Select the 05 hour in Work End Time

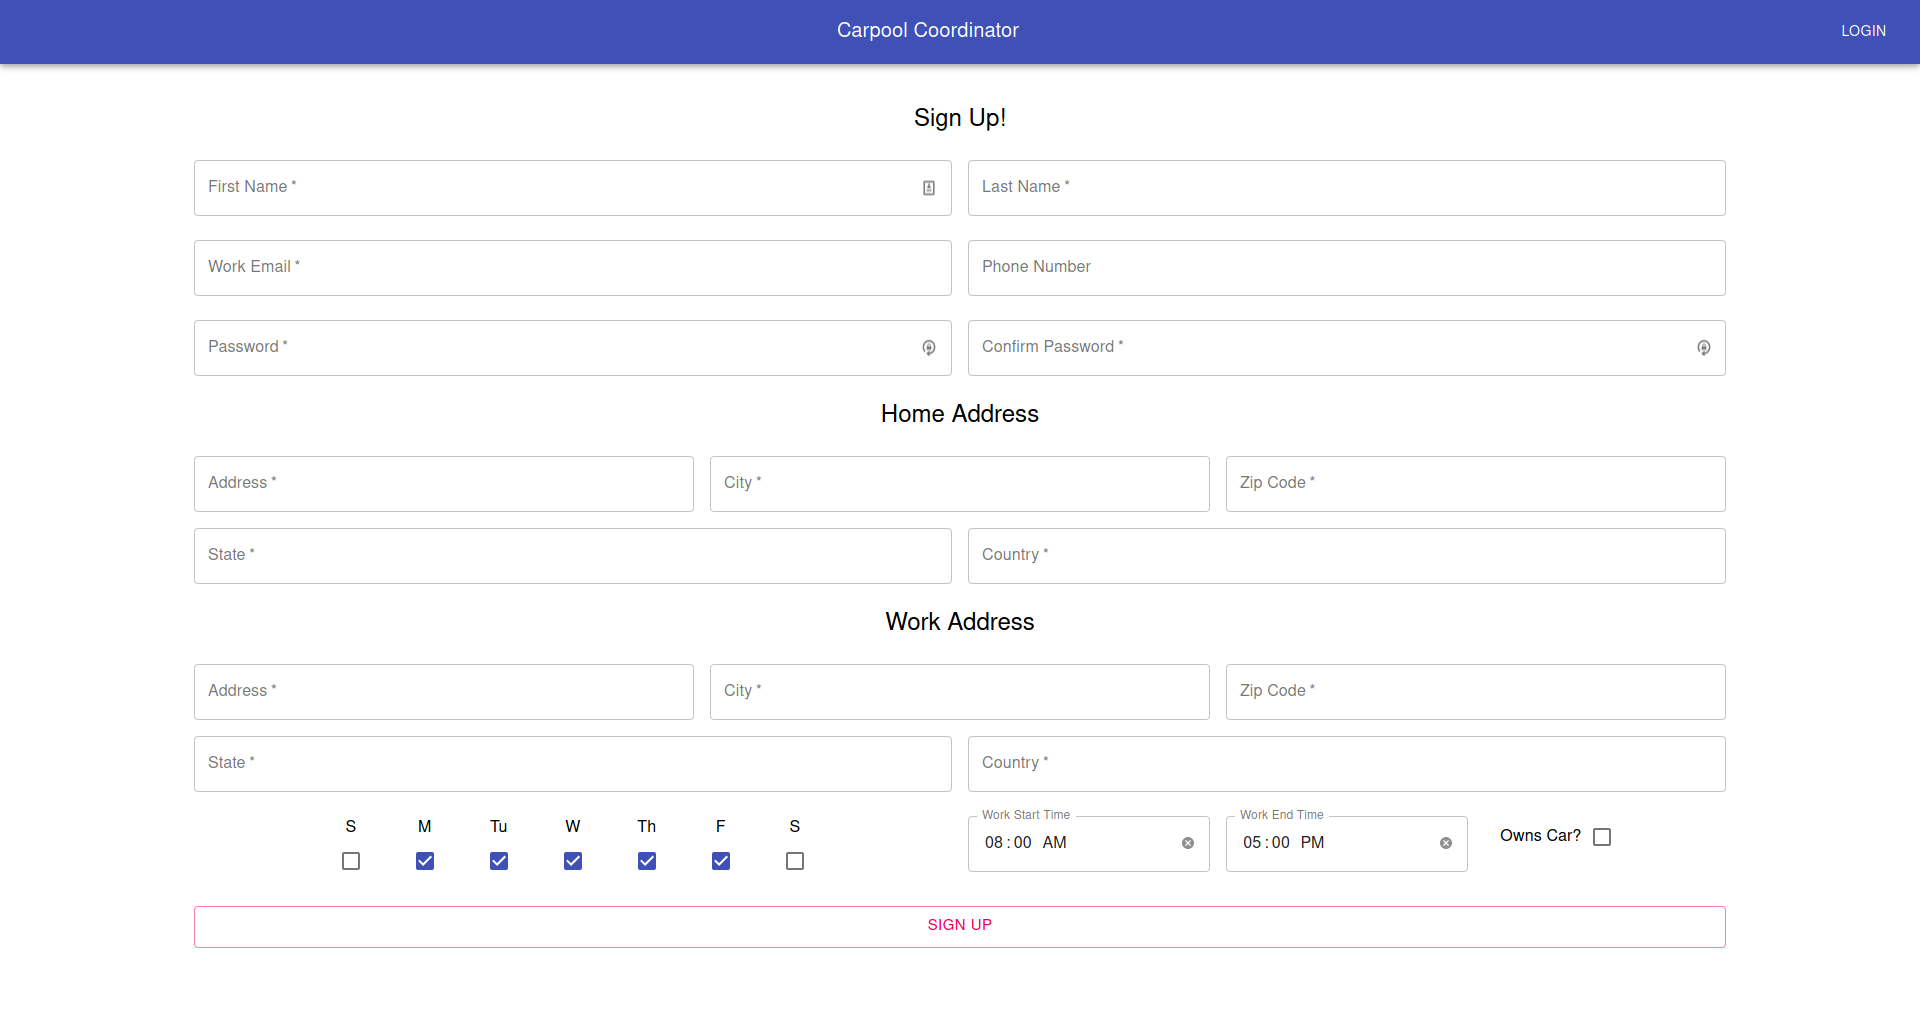tap(1252, 843)
